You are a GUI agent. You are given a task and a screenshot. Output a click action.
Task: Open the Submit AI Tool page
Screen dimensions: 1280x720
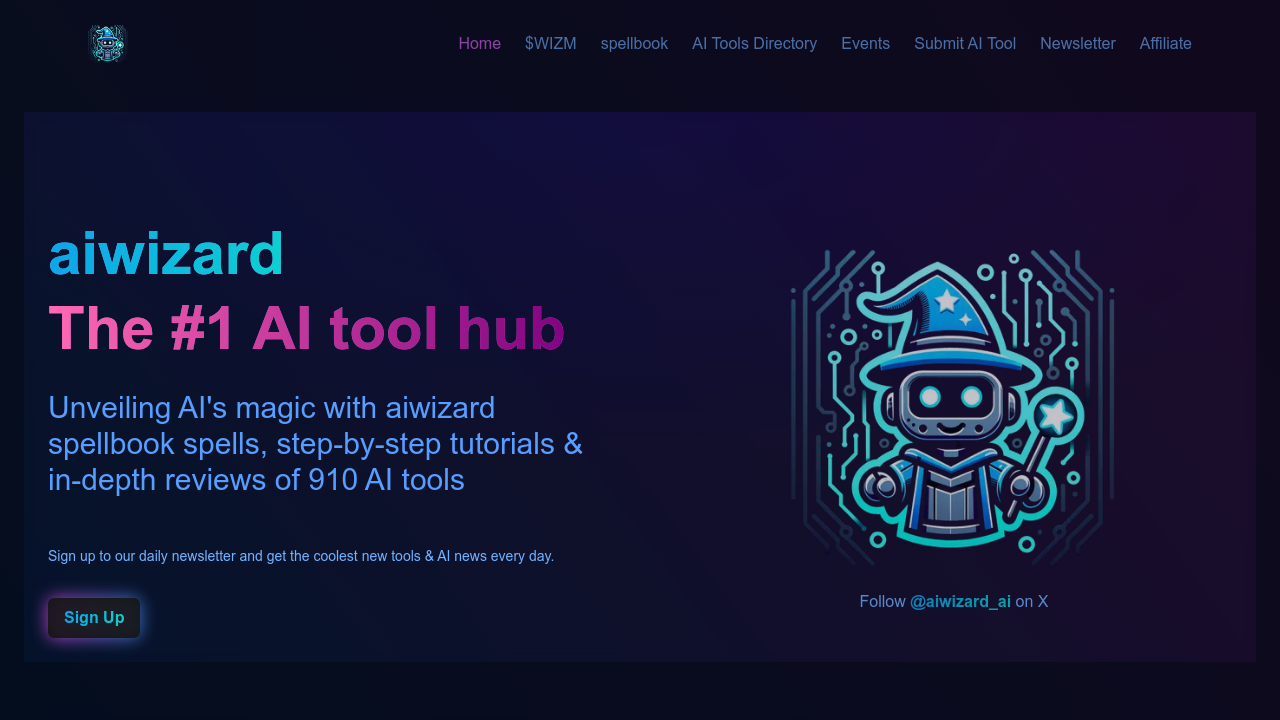pyautogui.click(x=964, y=43)
